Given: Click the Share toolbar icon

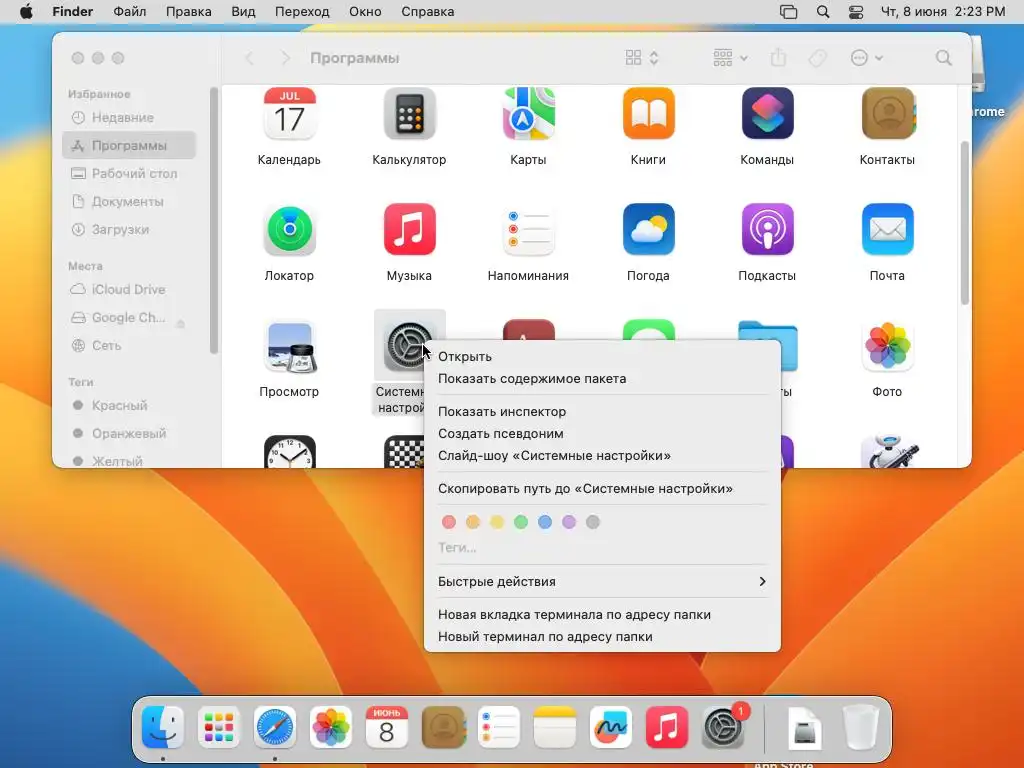Looking at the screenshot, I should point(778,58).
